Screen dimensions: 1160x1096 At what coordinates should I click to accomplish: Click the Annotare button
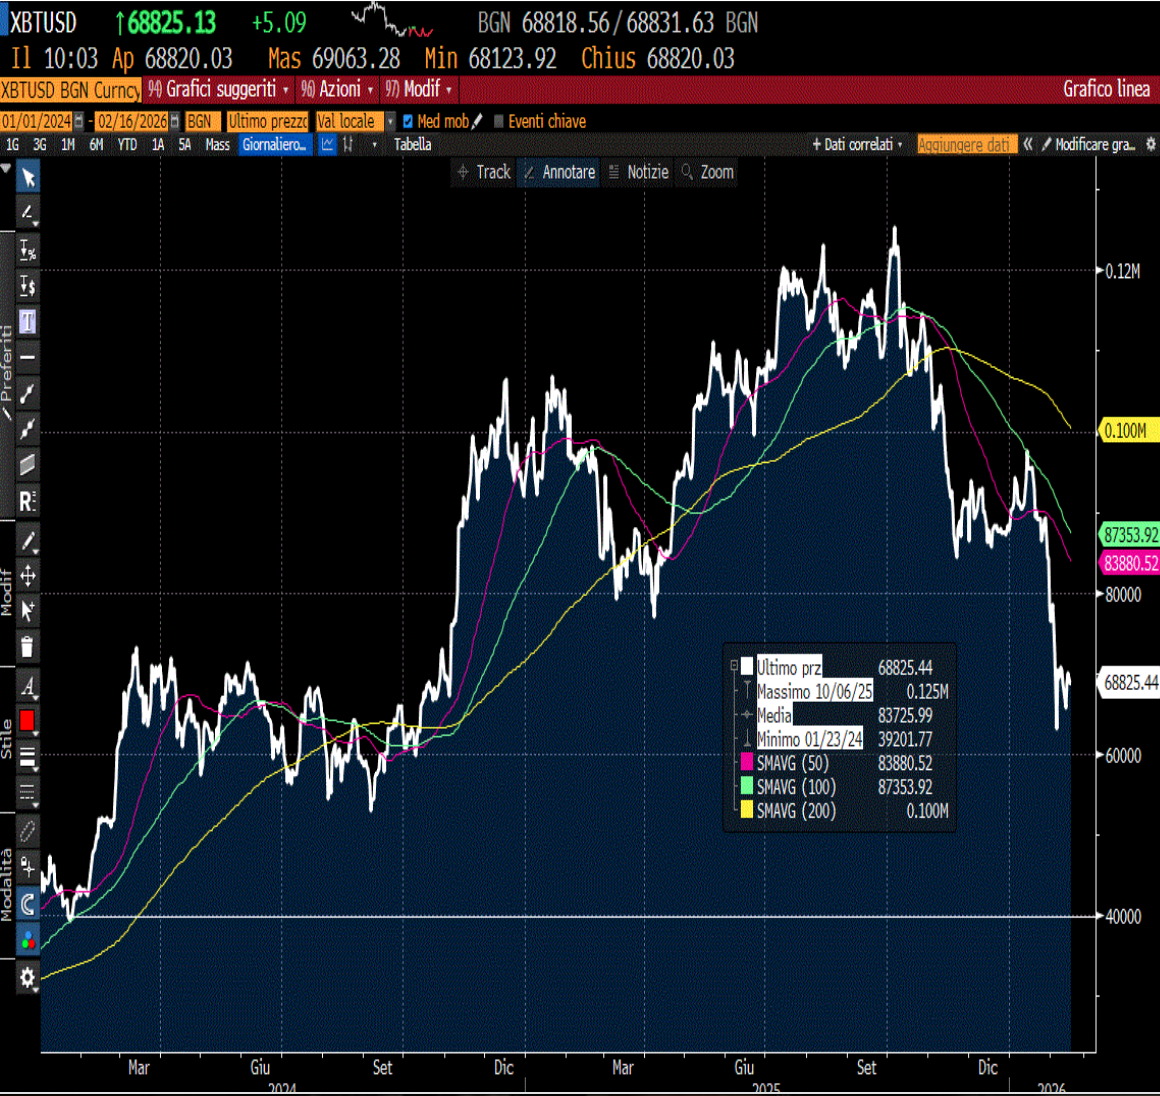[559, 172]
